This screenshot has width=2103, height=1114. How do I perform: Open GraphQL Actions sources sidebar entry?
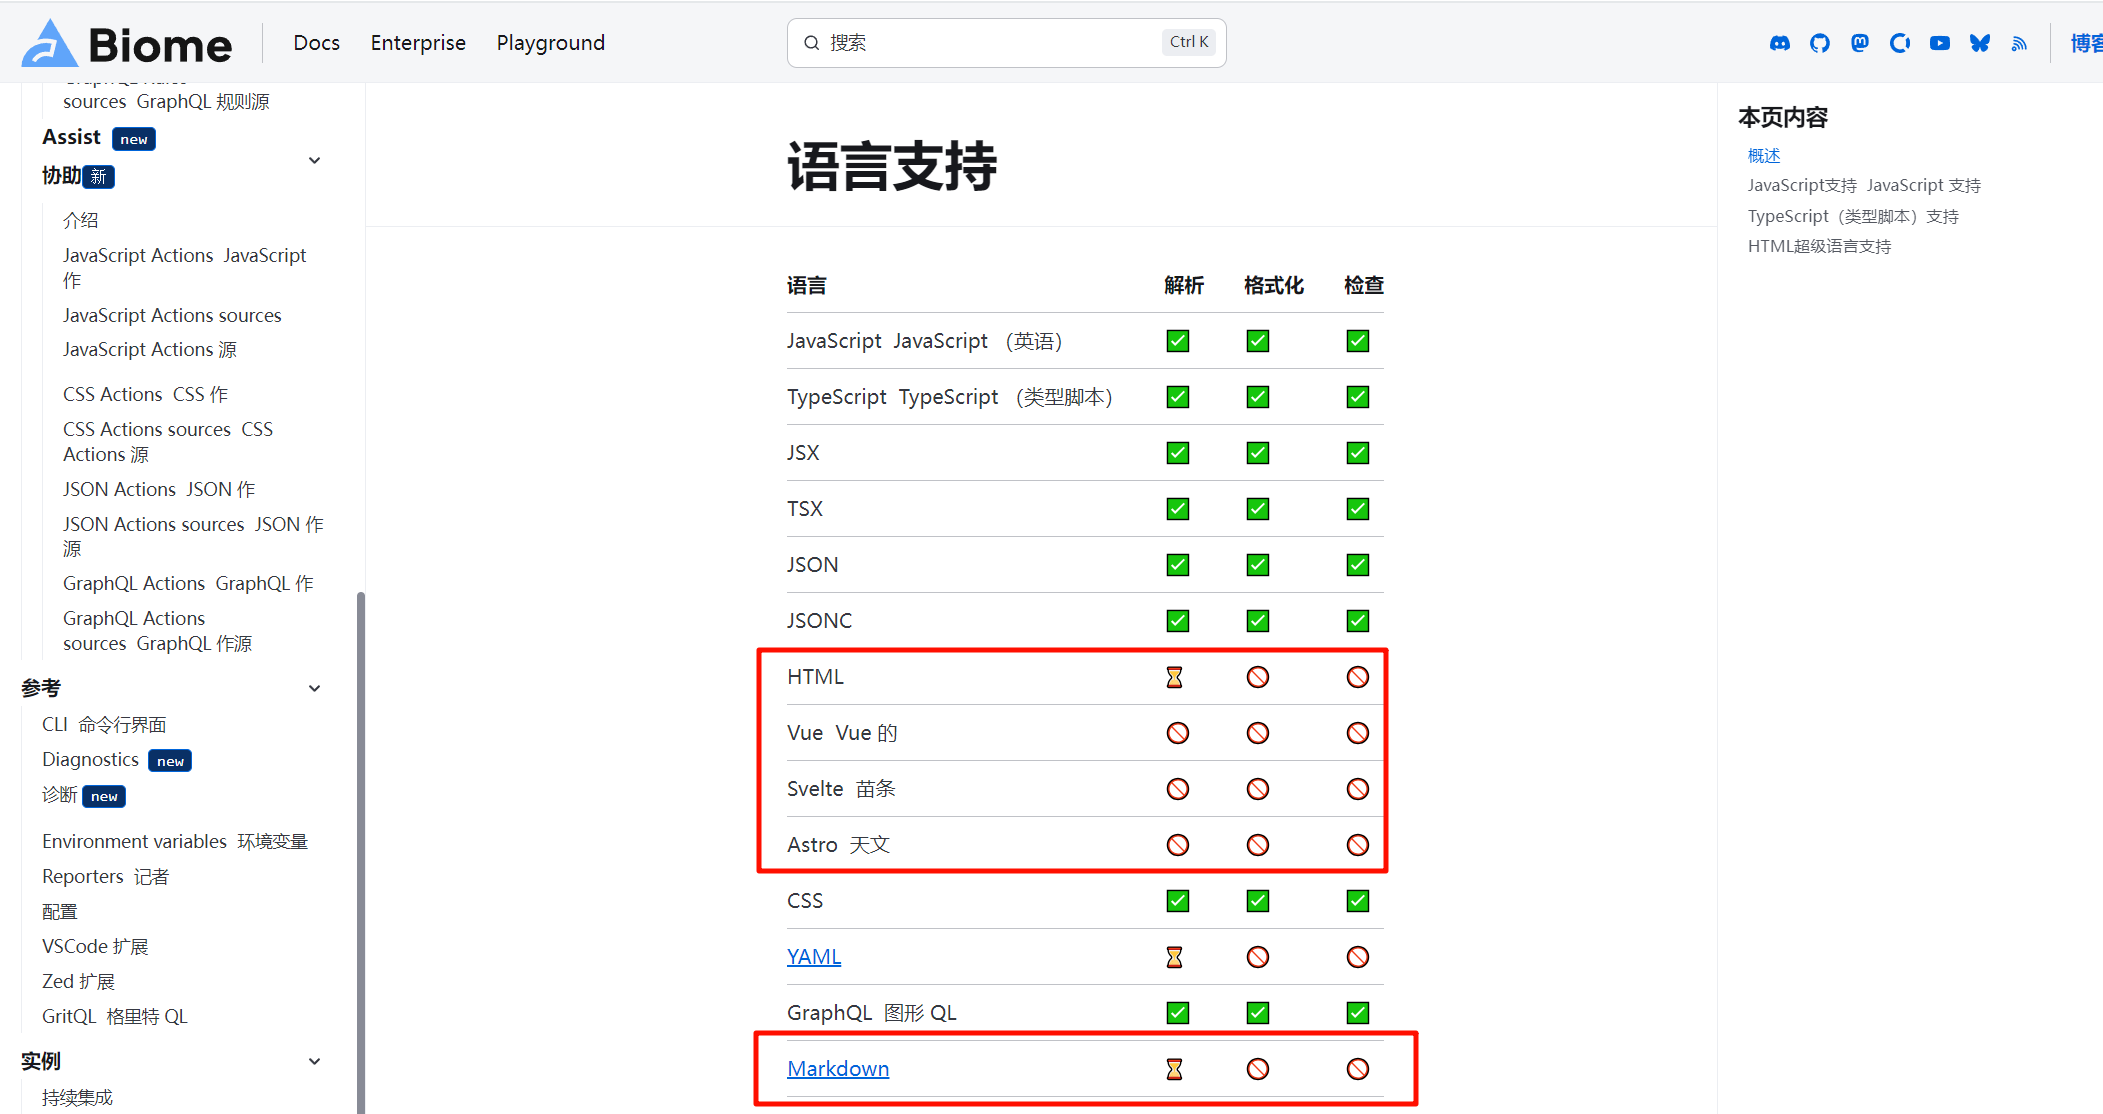click(x=158, y=631)
